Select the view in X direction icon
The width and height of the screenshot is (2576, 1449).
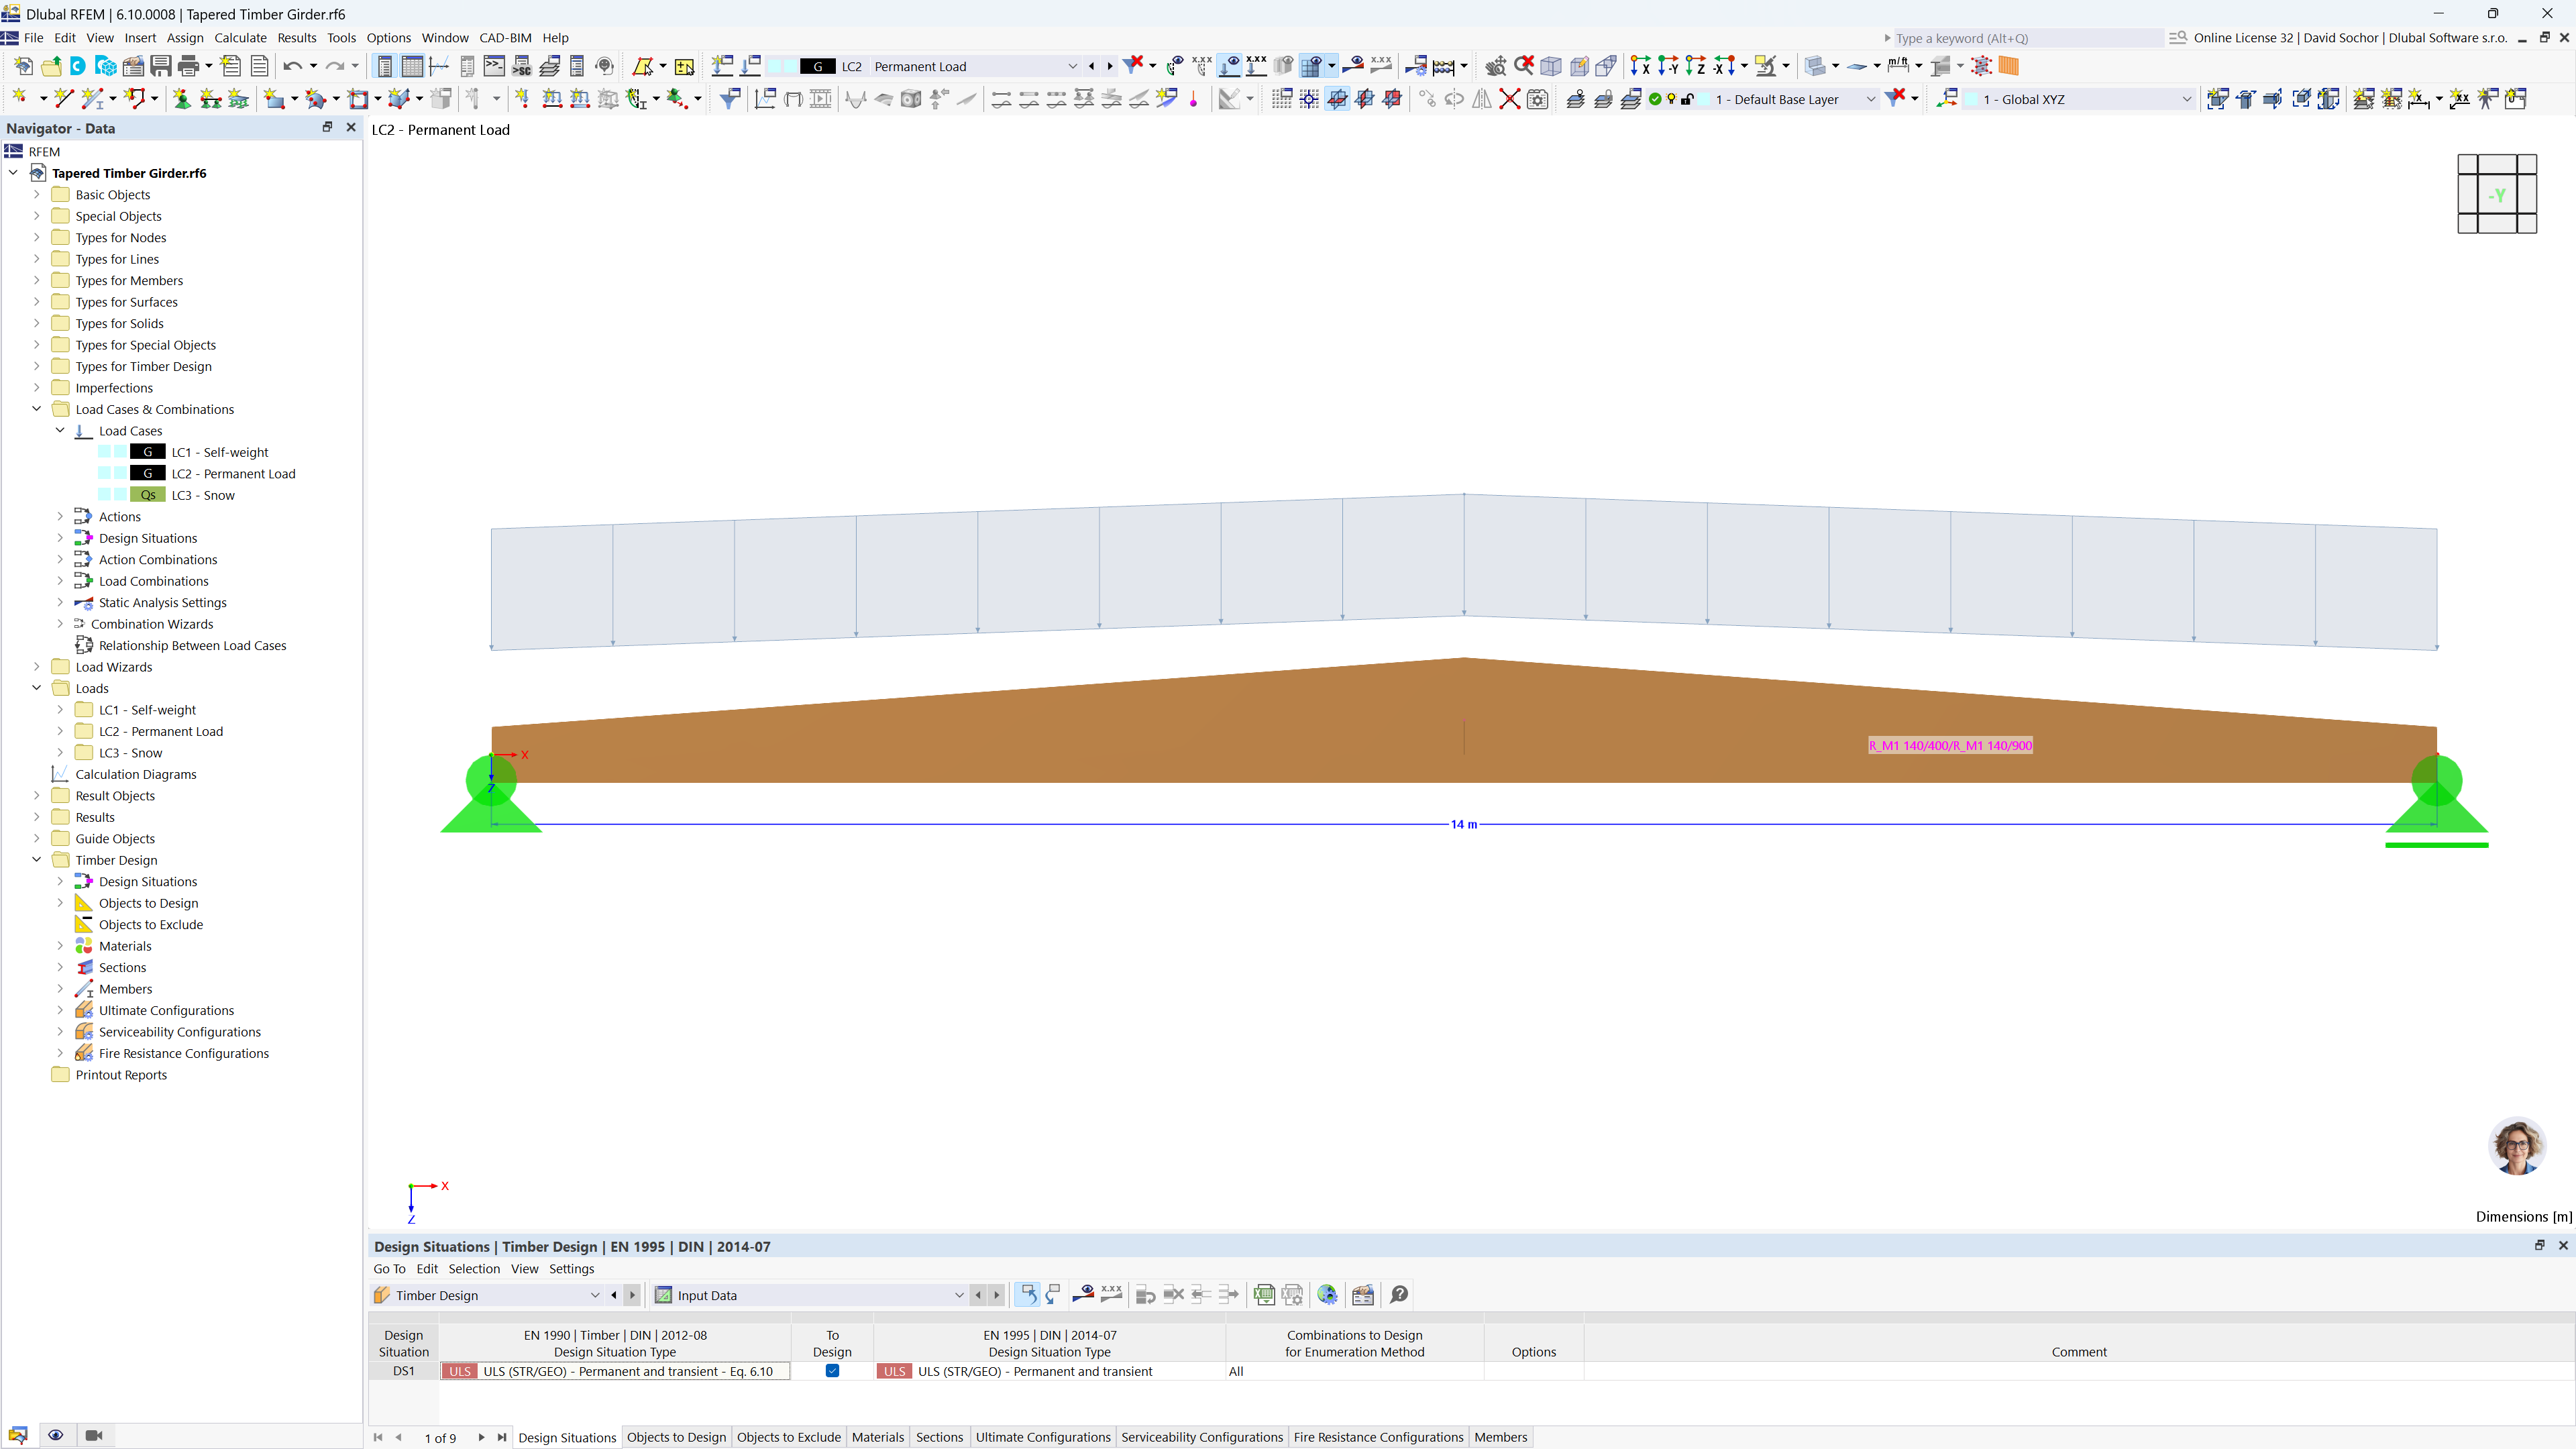click(1640, 67)
